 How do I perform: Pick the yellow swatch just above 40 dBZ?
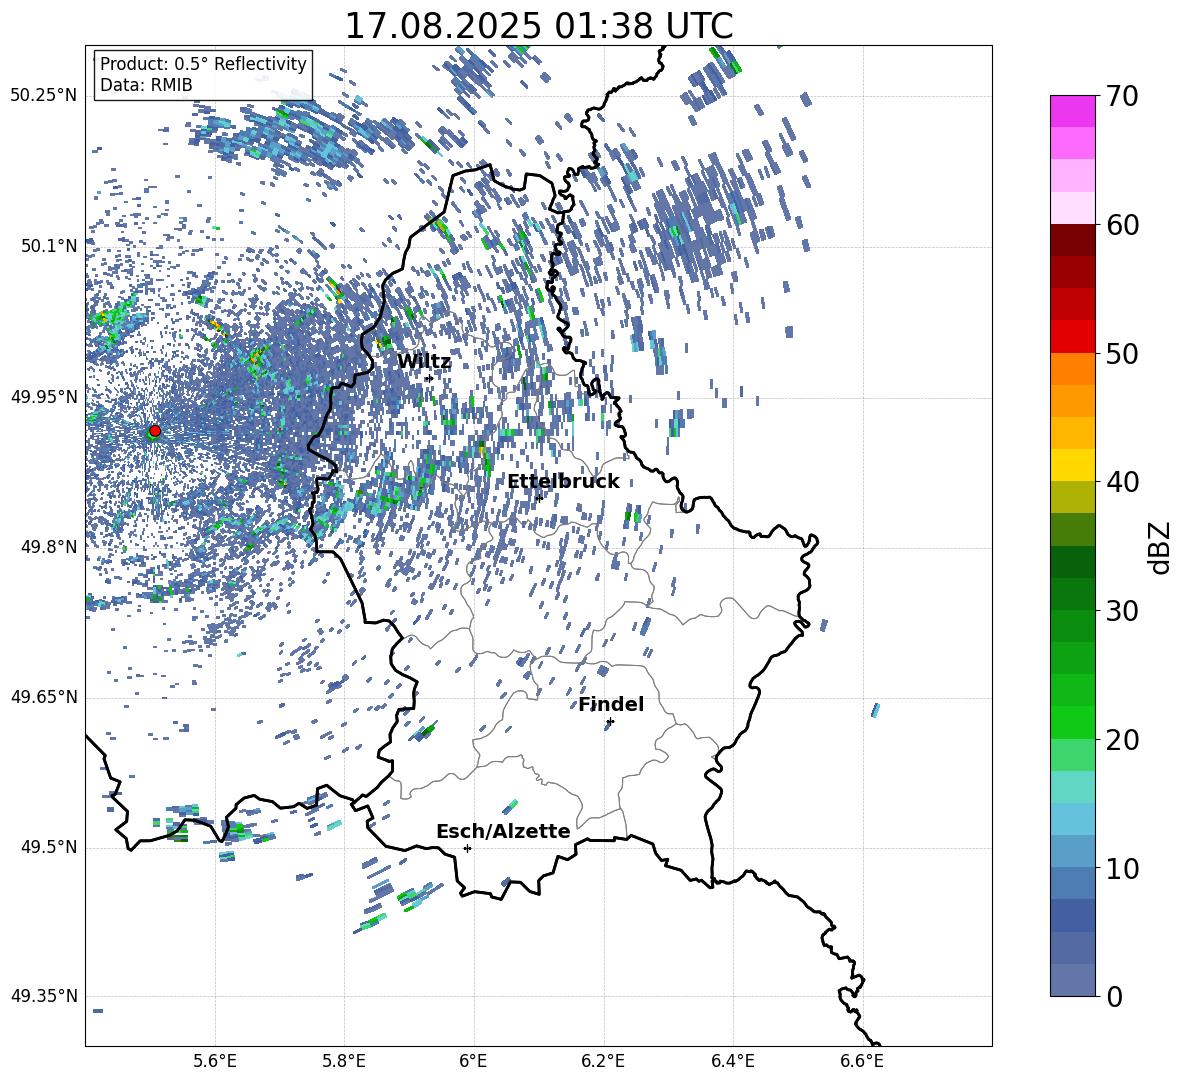tap(1072, 465)
